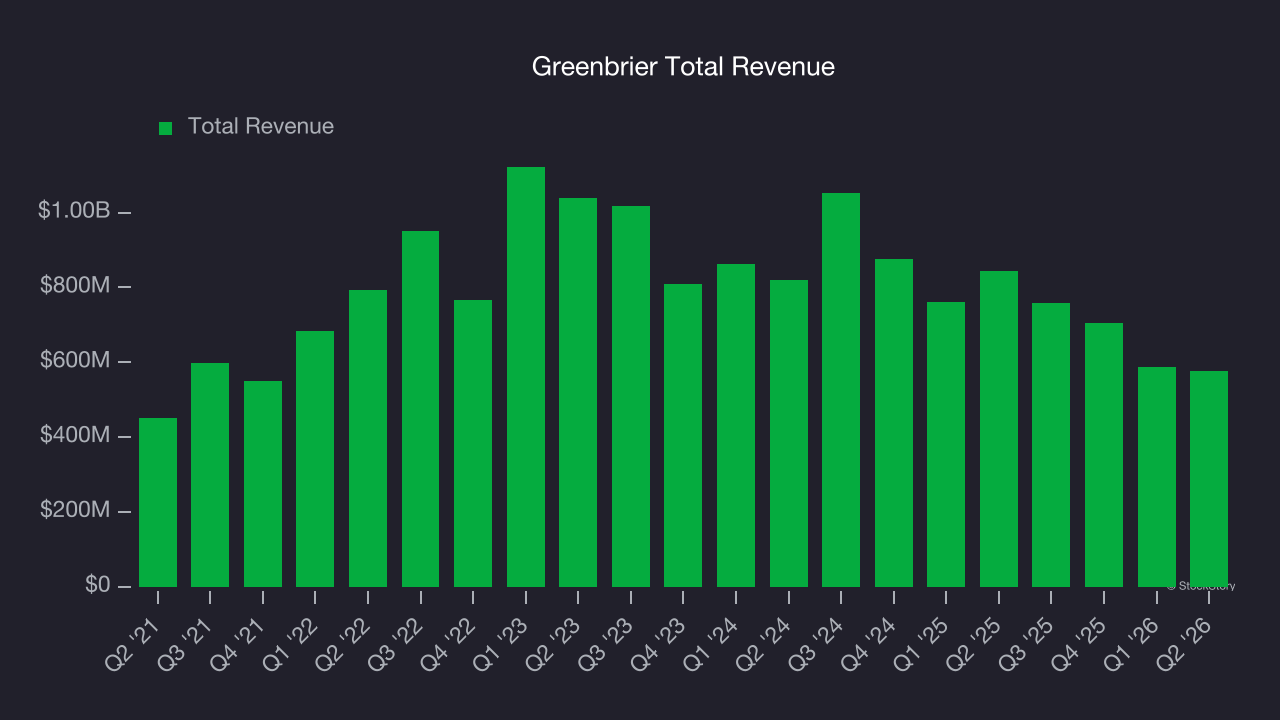1280x720 pixels.
Task: Click the $600M y-axis label
Action: pos(75,361)
